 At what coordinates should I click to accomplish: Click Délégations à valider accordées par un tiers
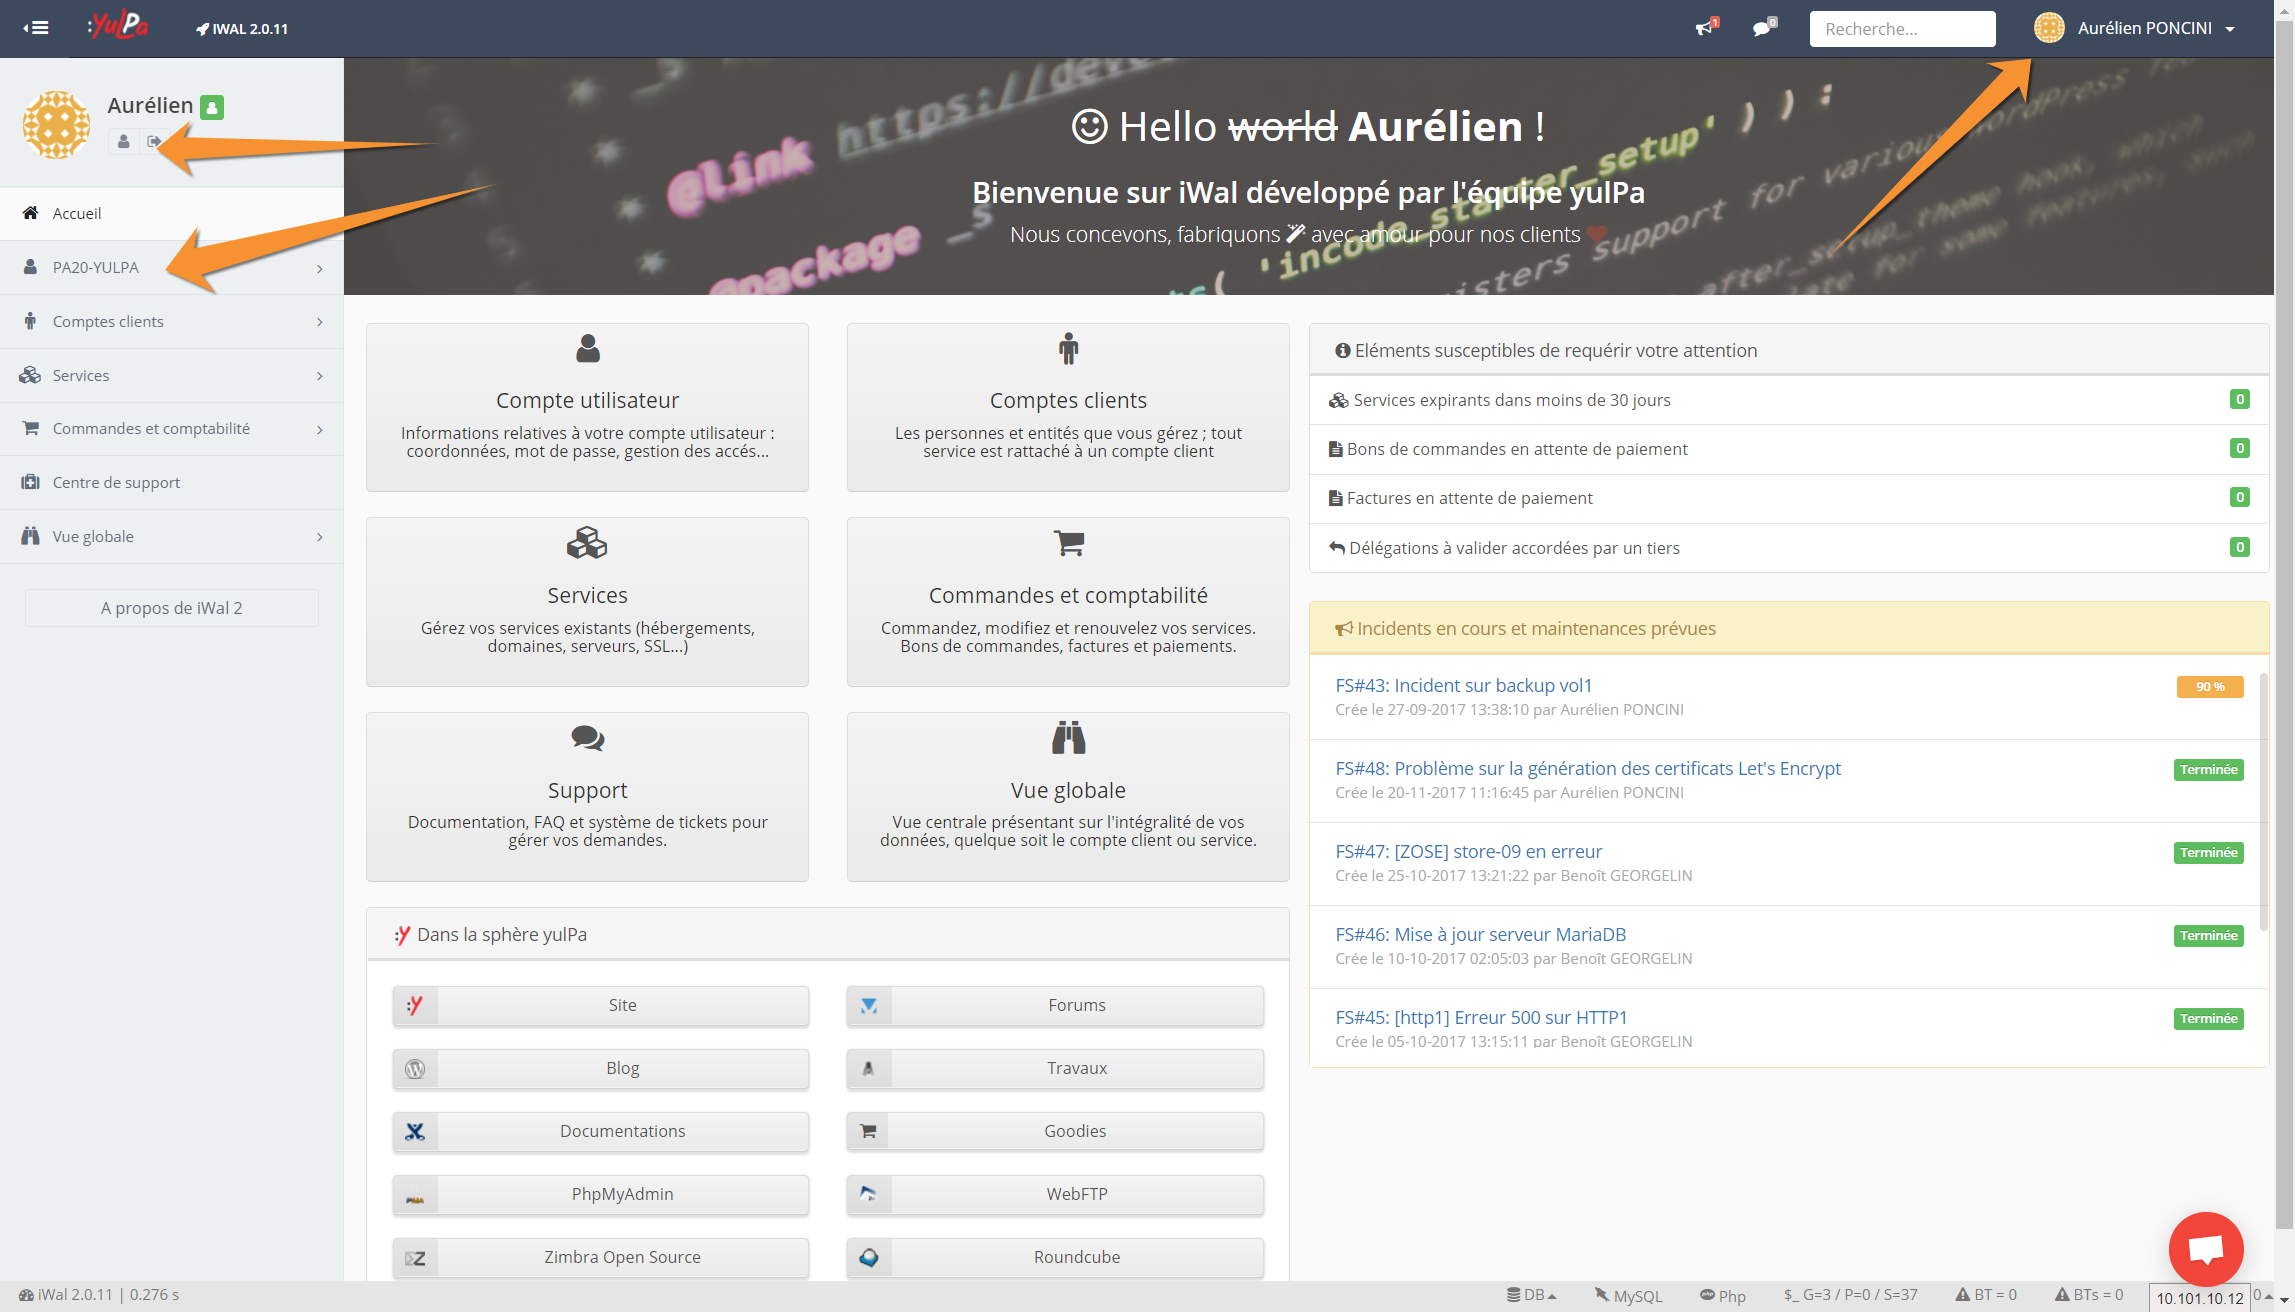pos(1789,548)
